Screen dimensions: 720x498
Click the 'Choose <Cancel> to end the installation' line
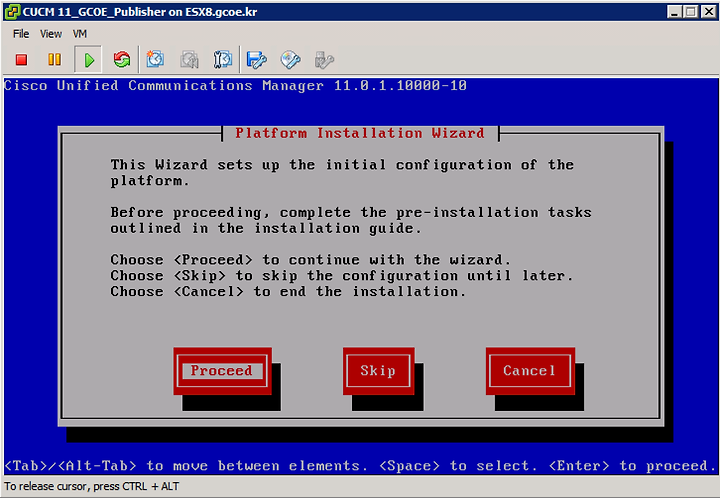288,292
